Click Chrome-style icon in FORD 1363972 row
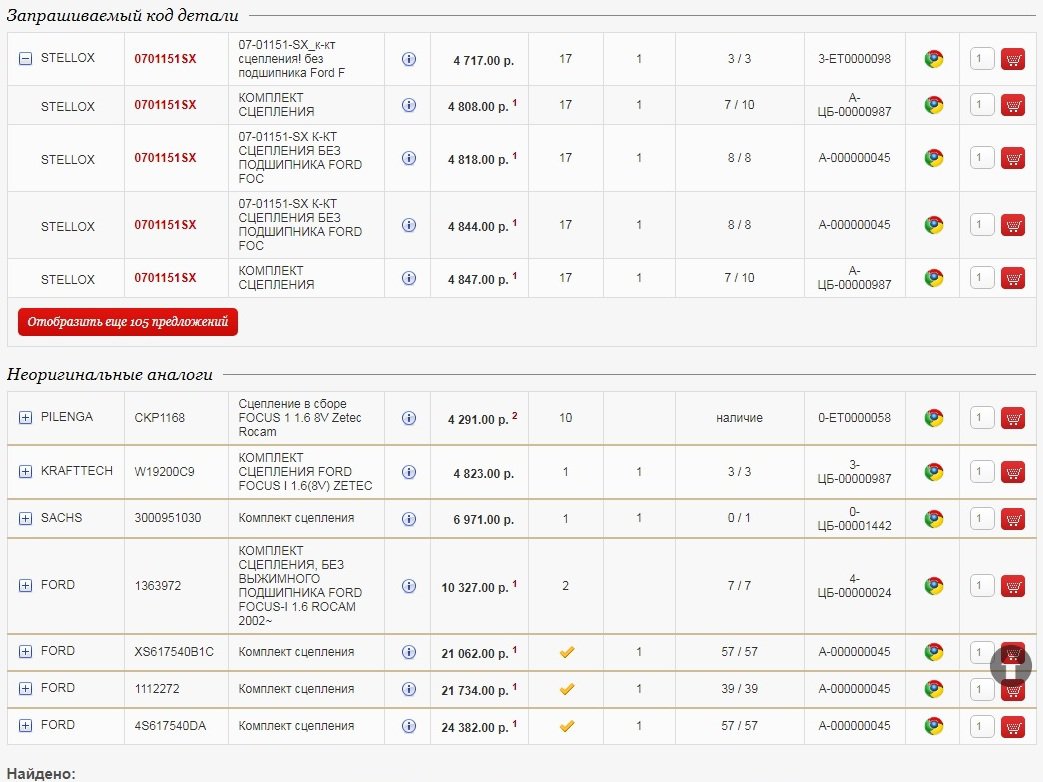The image size is (1043, 782). coord(934,586)
